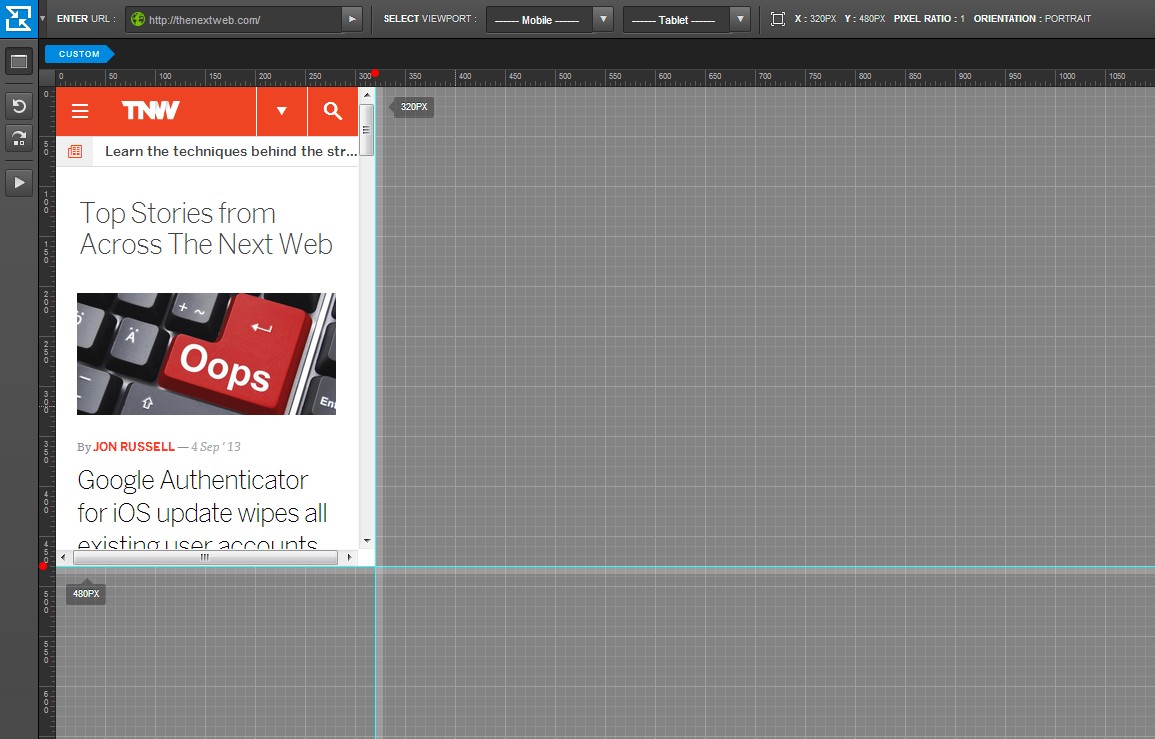This screenshot has height=739, width=1155.
Task: Click the browser window icon in left sidebar
Action: pos(18,62)
